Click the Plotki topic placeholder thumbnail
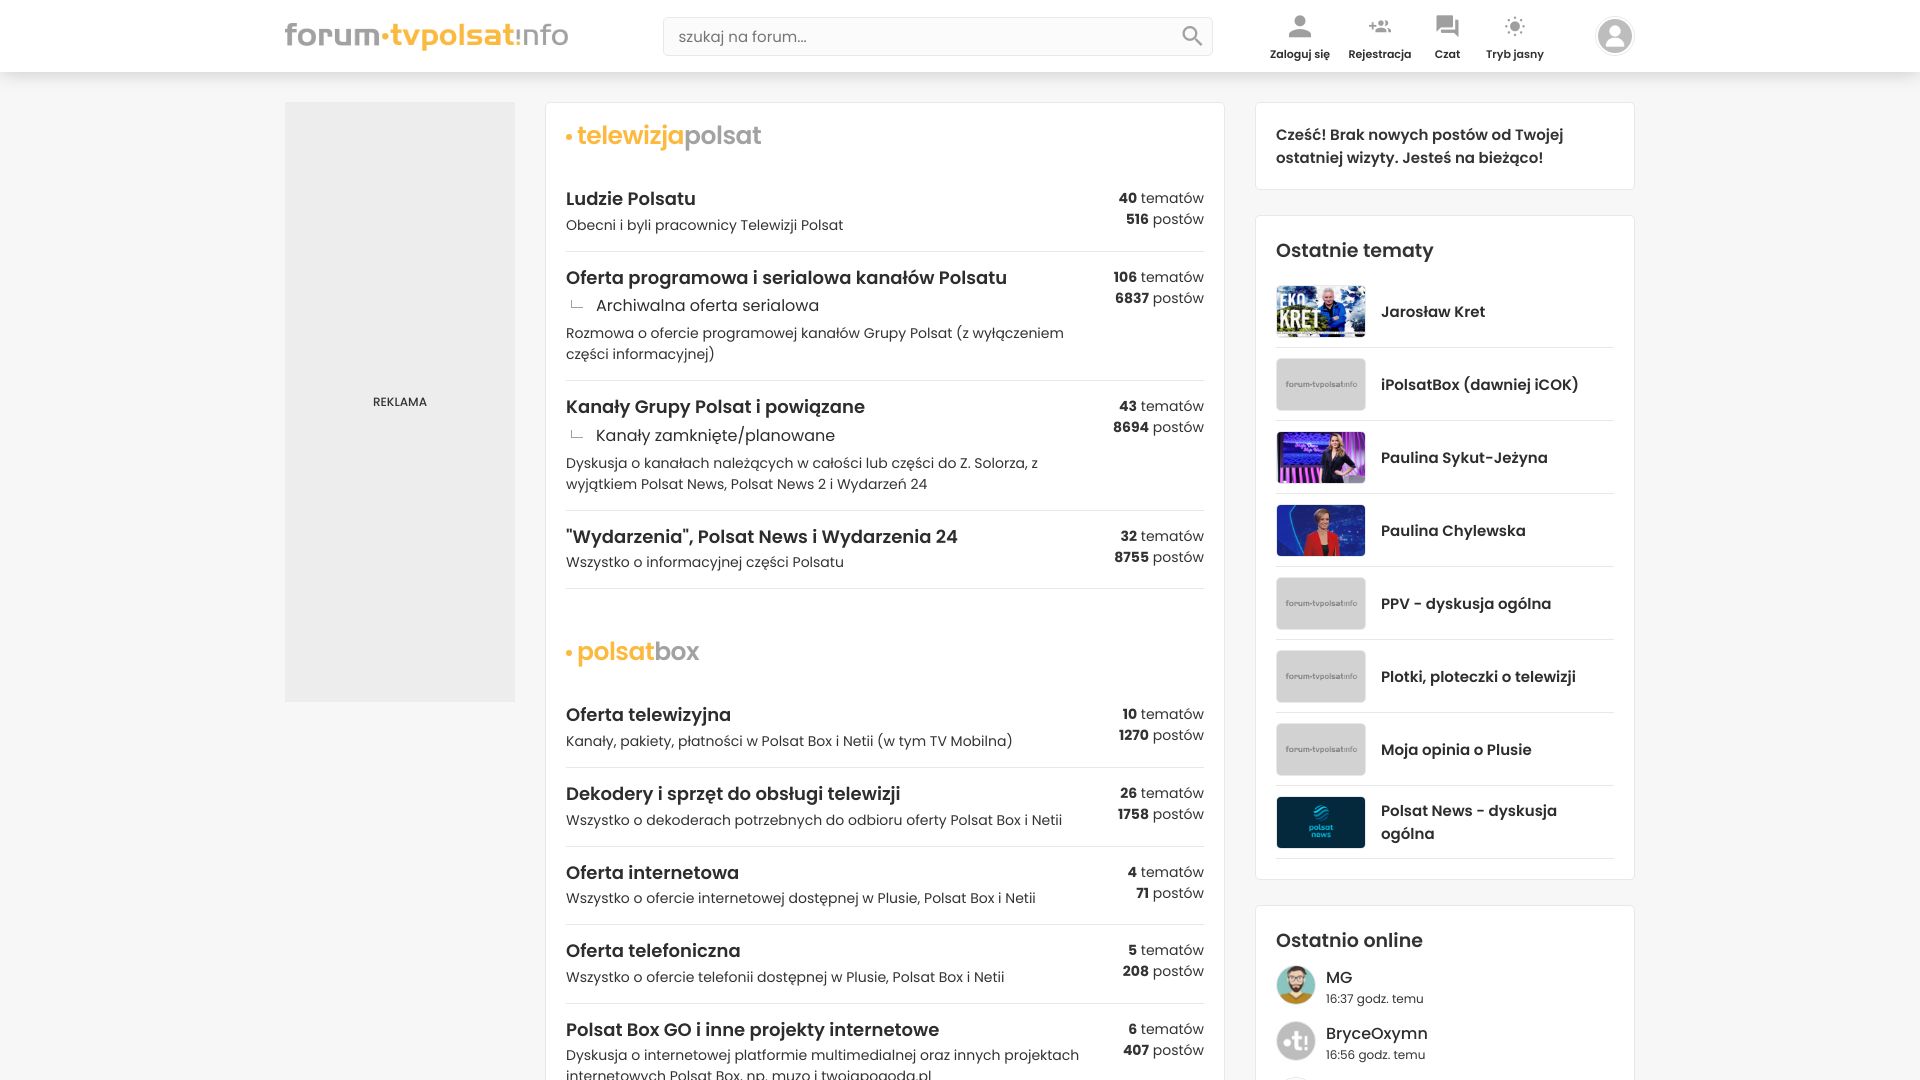The height and width of the screenshot is (1080, 1920). 1320,676
